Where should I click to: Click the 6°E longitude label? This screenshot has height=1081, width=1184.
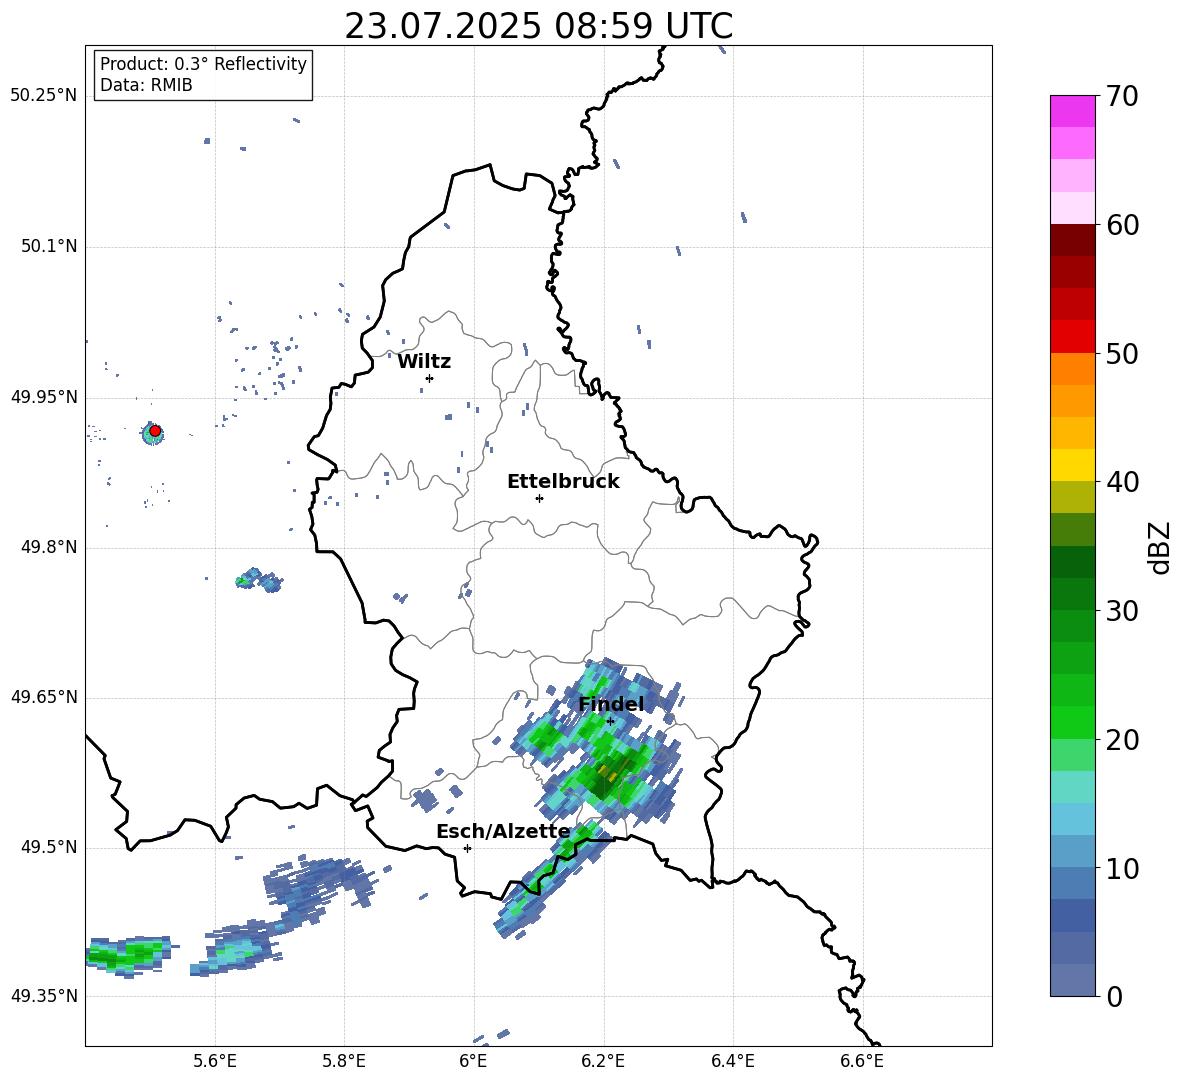(x=473, y=1061)
